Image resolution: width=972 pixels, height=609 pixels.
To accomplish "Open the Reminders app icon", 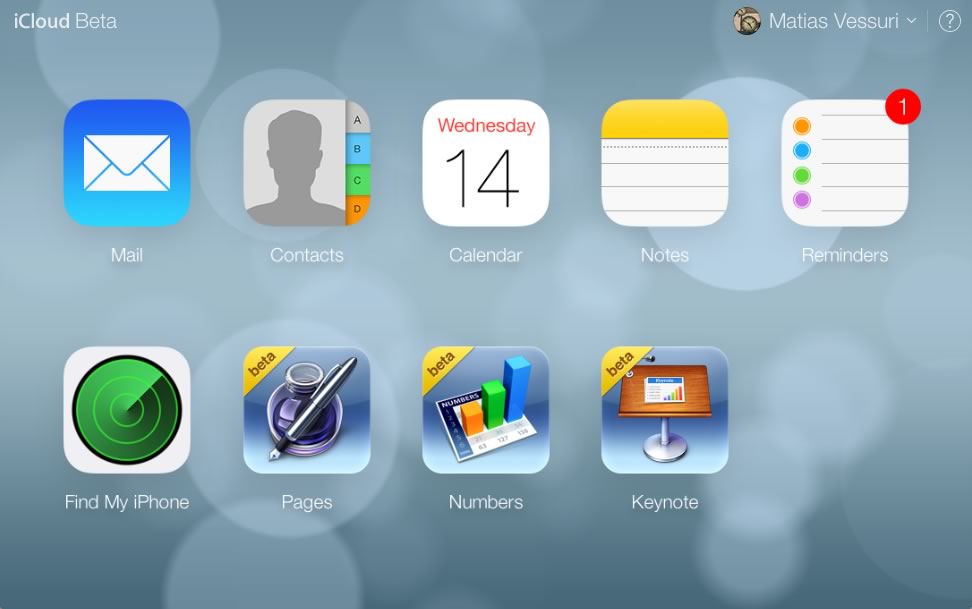I will (x=844, y=162).
